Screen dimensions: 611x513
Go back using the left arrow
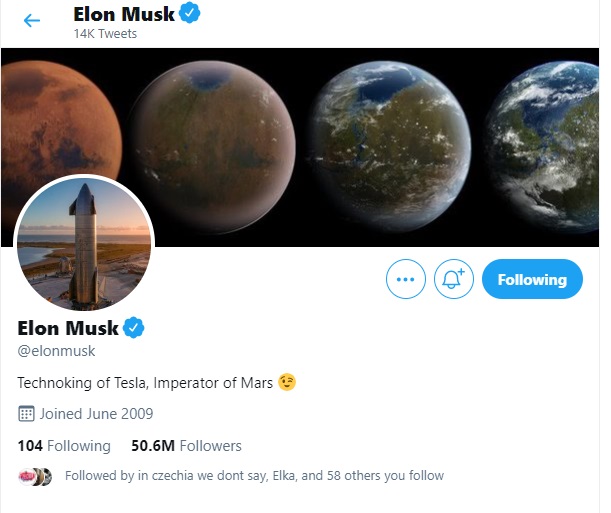coord(32,20)
